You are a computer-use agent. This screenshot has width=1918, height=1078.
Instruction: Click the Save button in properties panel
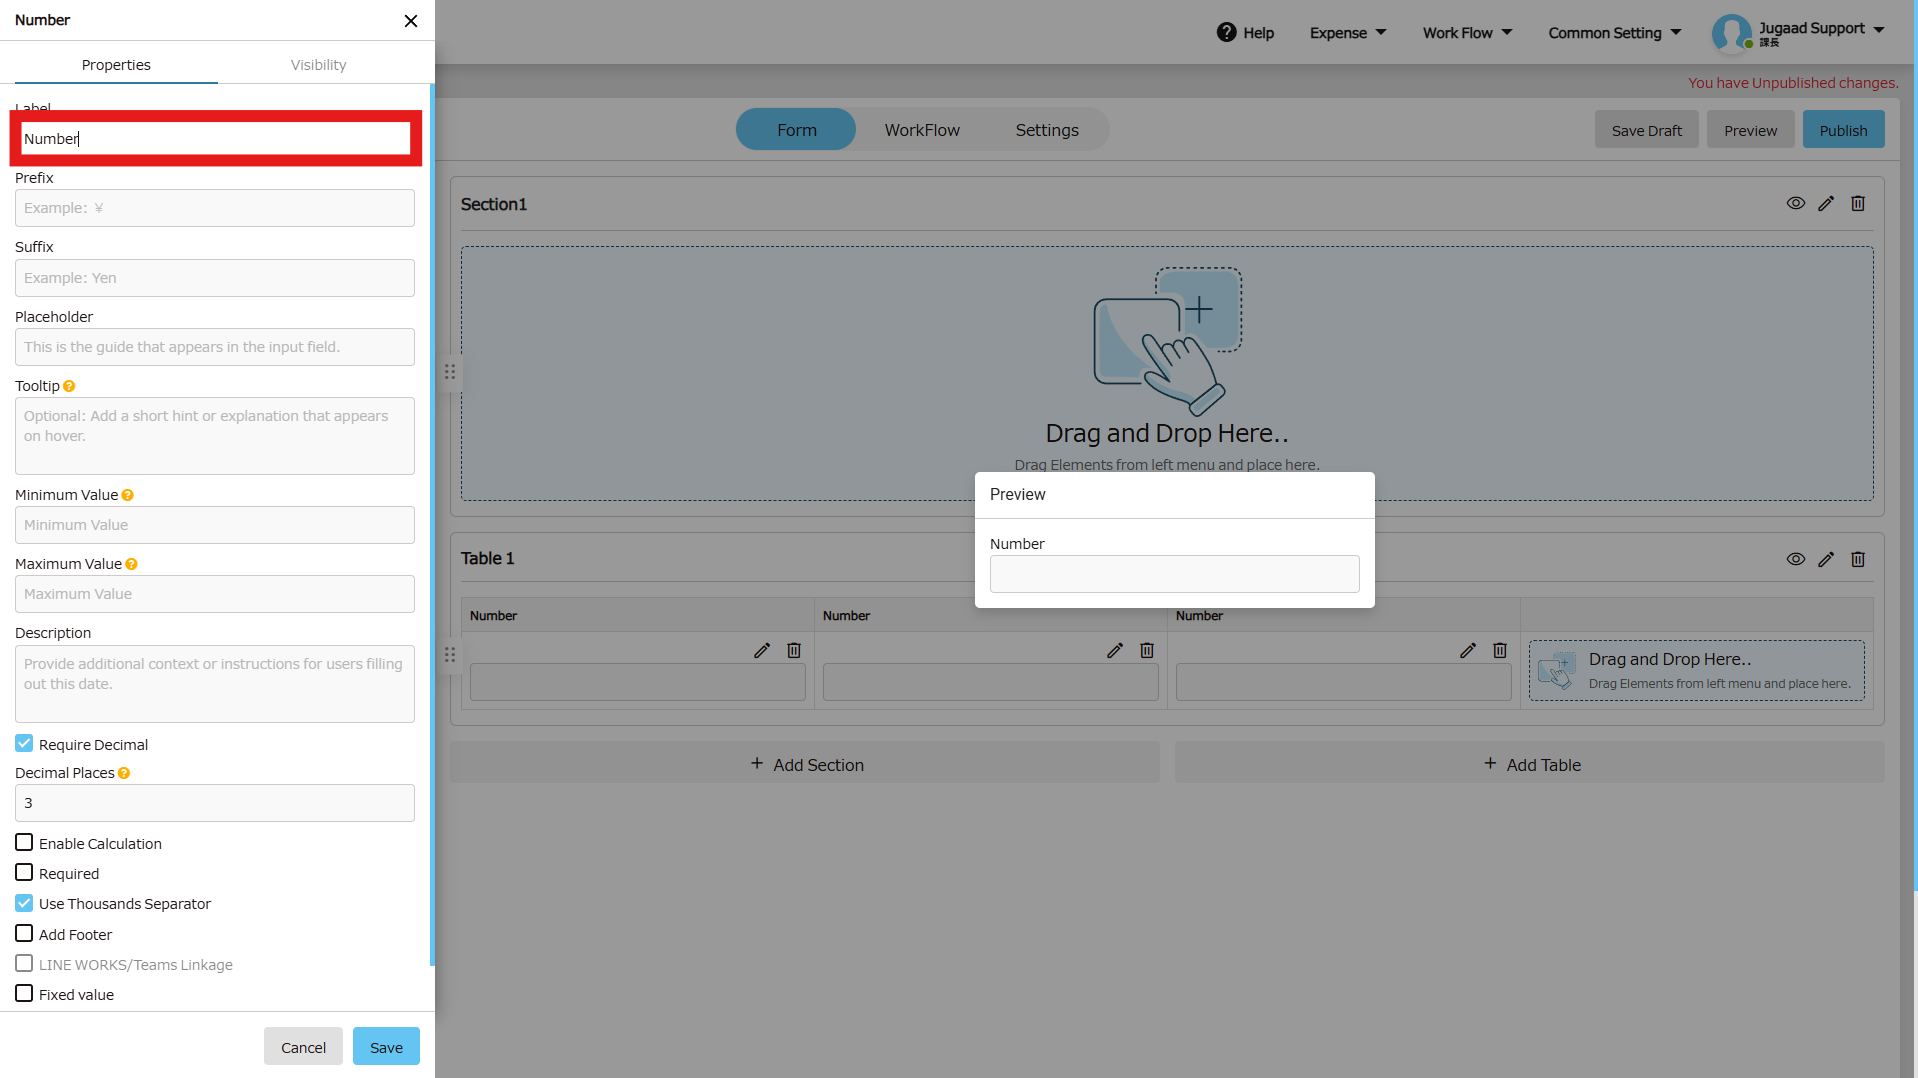[x=386, y=1047]
